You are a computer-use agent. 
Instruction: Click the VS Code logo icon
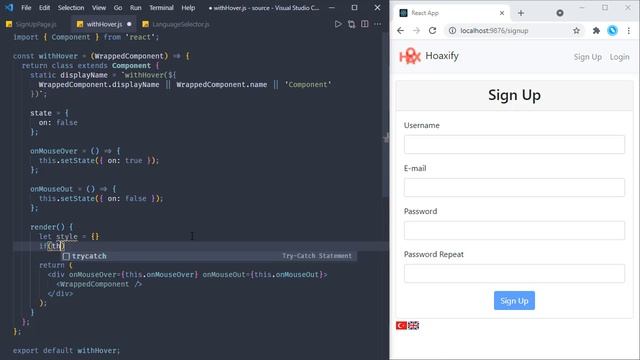[x=9, y=7]
